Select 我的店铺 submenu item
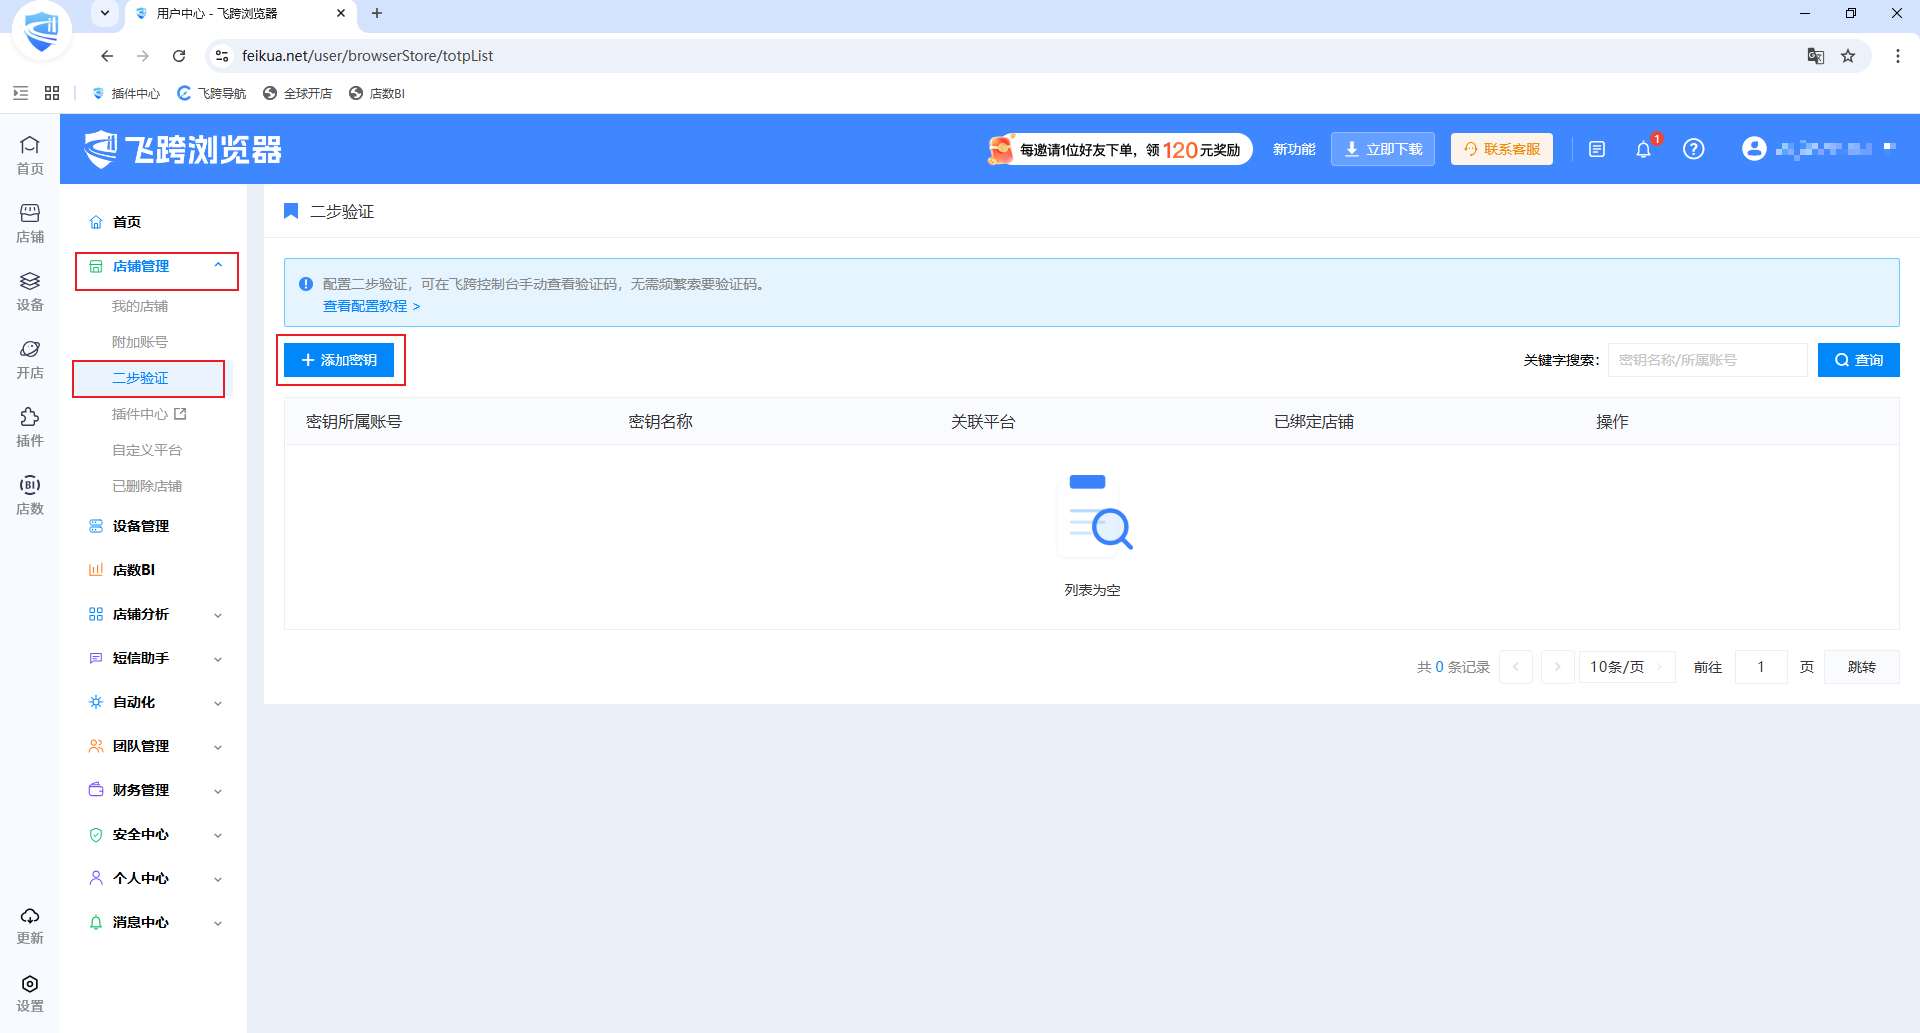Image resolution: width=1920 pixels, height=1033 pixels. click(140, 306)
